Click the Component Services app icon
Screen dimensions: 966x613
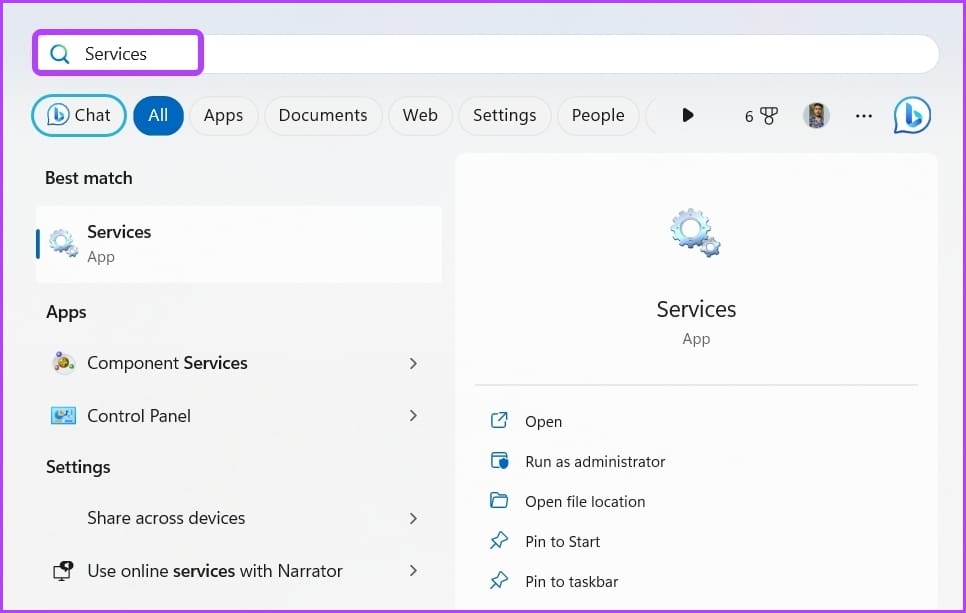click(63, 363)
